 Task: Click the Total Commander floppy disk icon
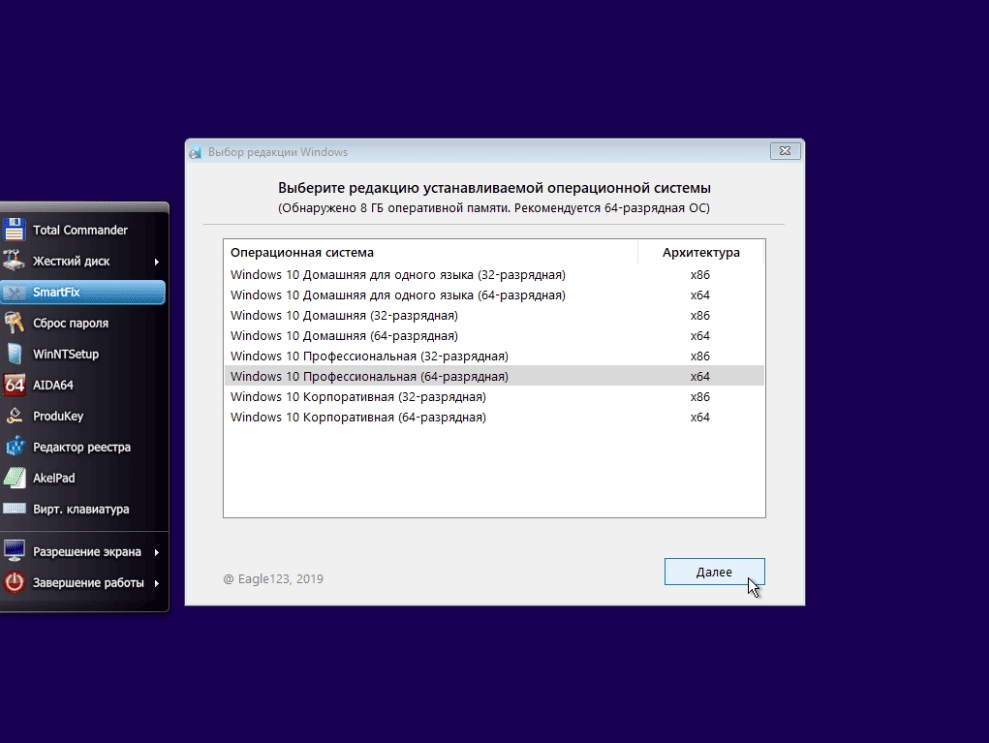(x=14, y=230)
